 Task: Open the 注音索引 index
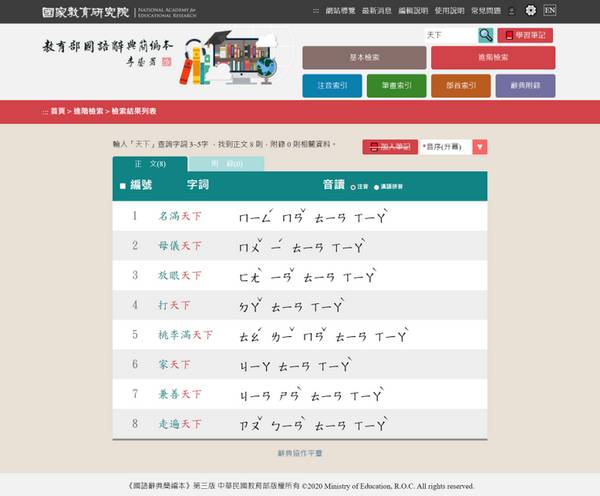tap(332, 86)
